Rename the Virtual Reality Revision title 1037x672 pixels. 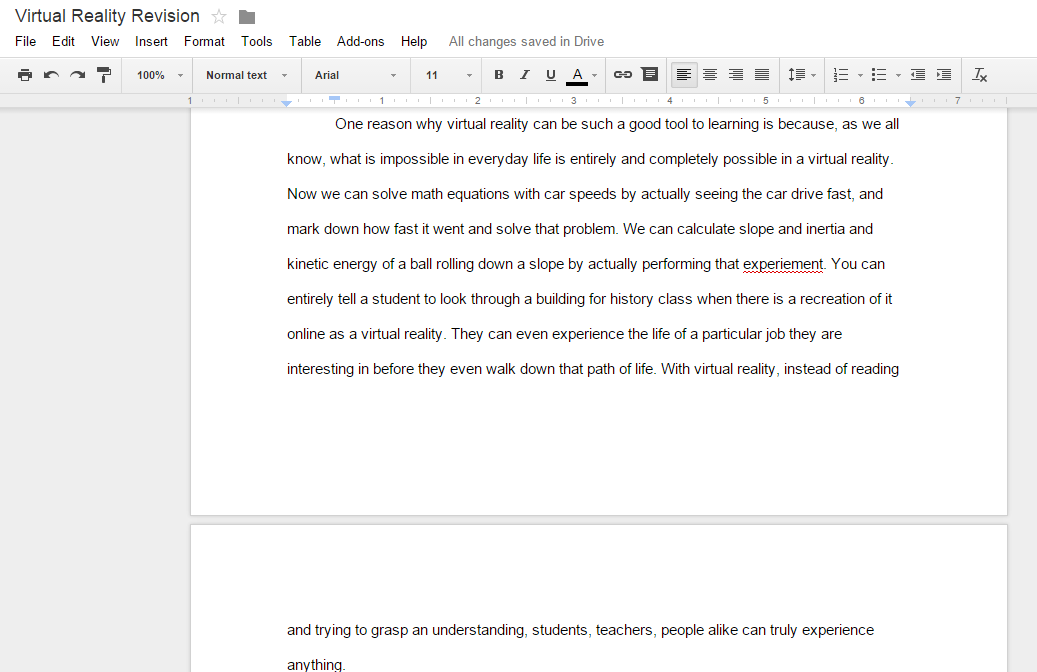coord(107,16)
